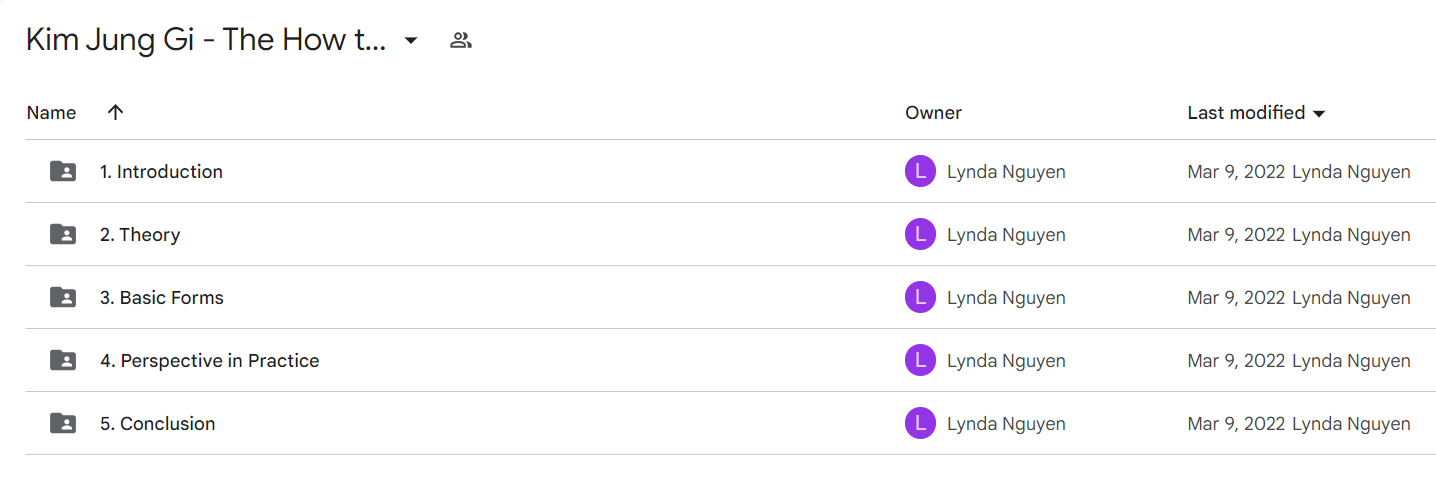1436x498 pixels.
Task: Click the shared people icon beside the title
Action: [460, 40]
